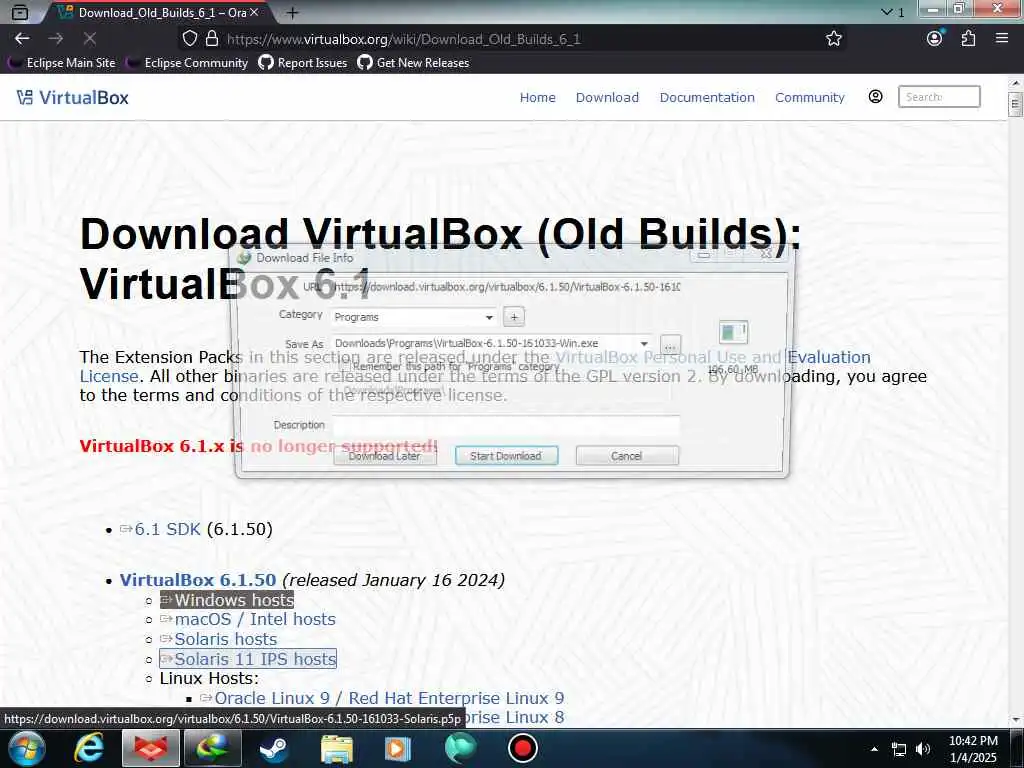The height and width of the screenshot is (768, 1024).
Task: Switch to the red fox browser taskbar icon
Action: 151,748
